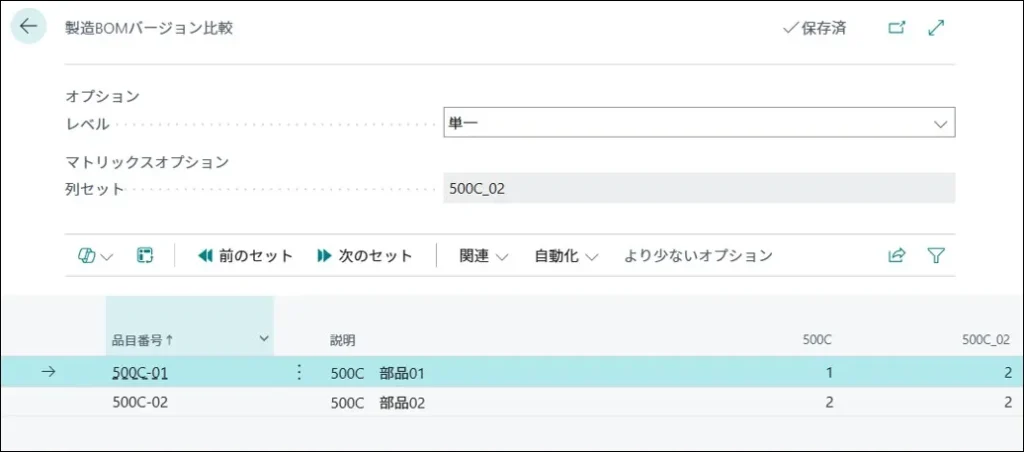The image size is (1024, 452).
Task: Click より少ないオプション
Action: coord(698,256)
